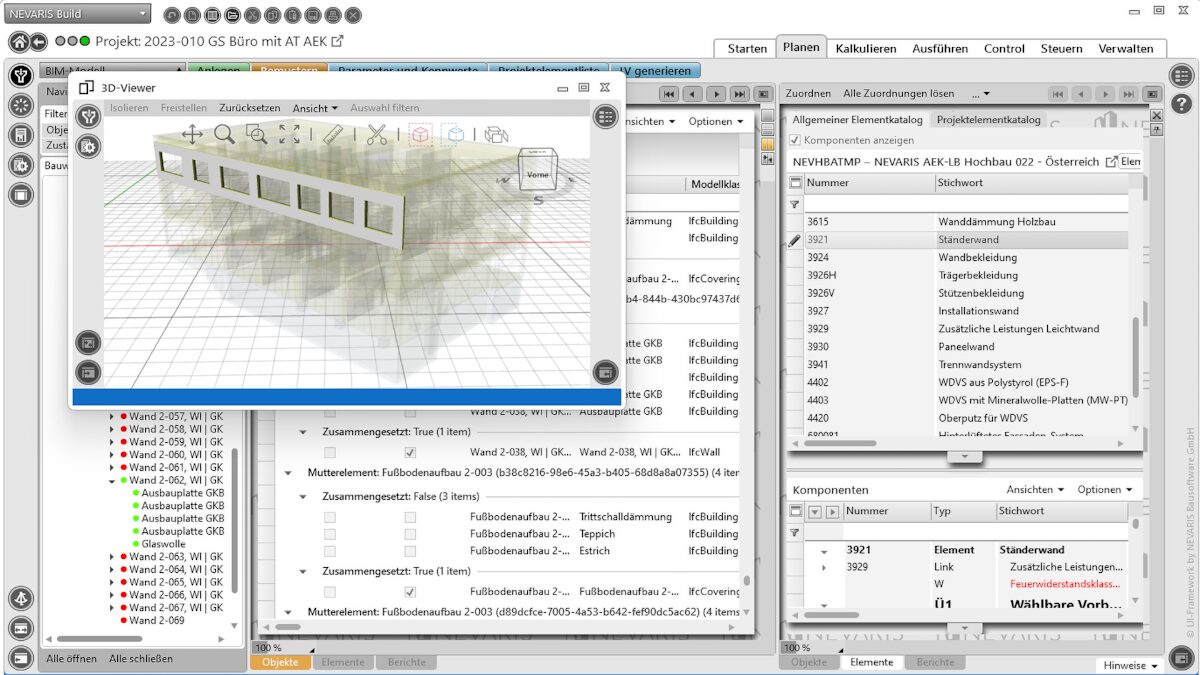Viewport: 1200px width, 675px height.
Task: Switch to the Objekte tab in right panel
Action: 809,662
